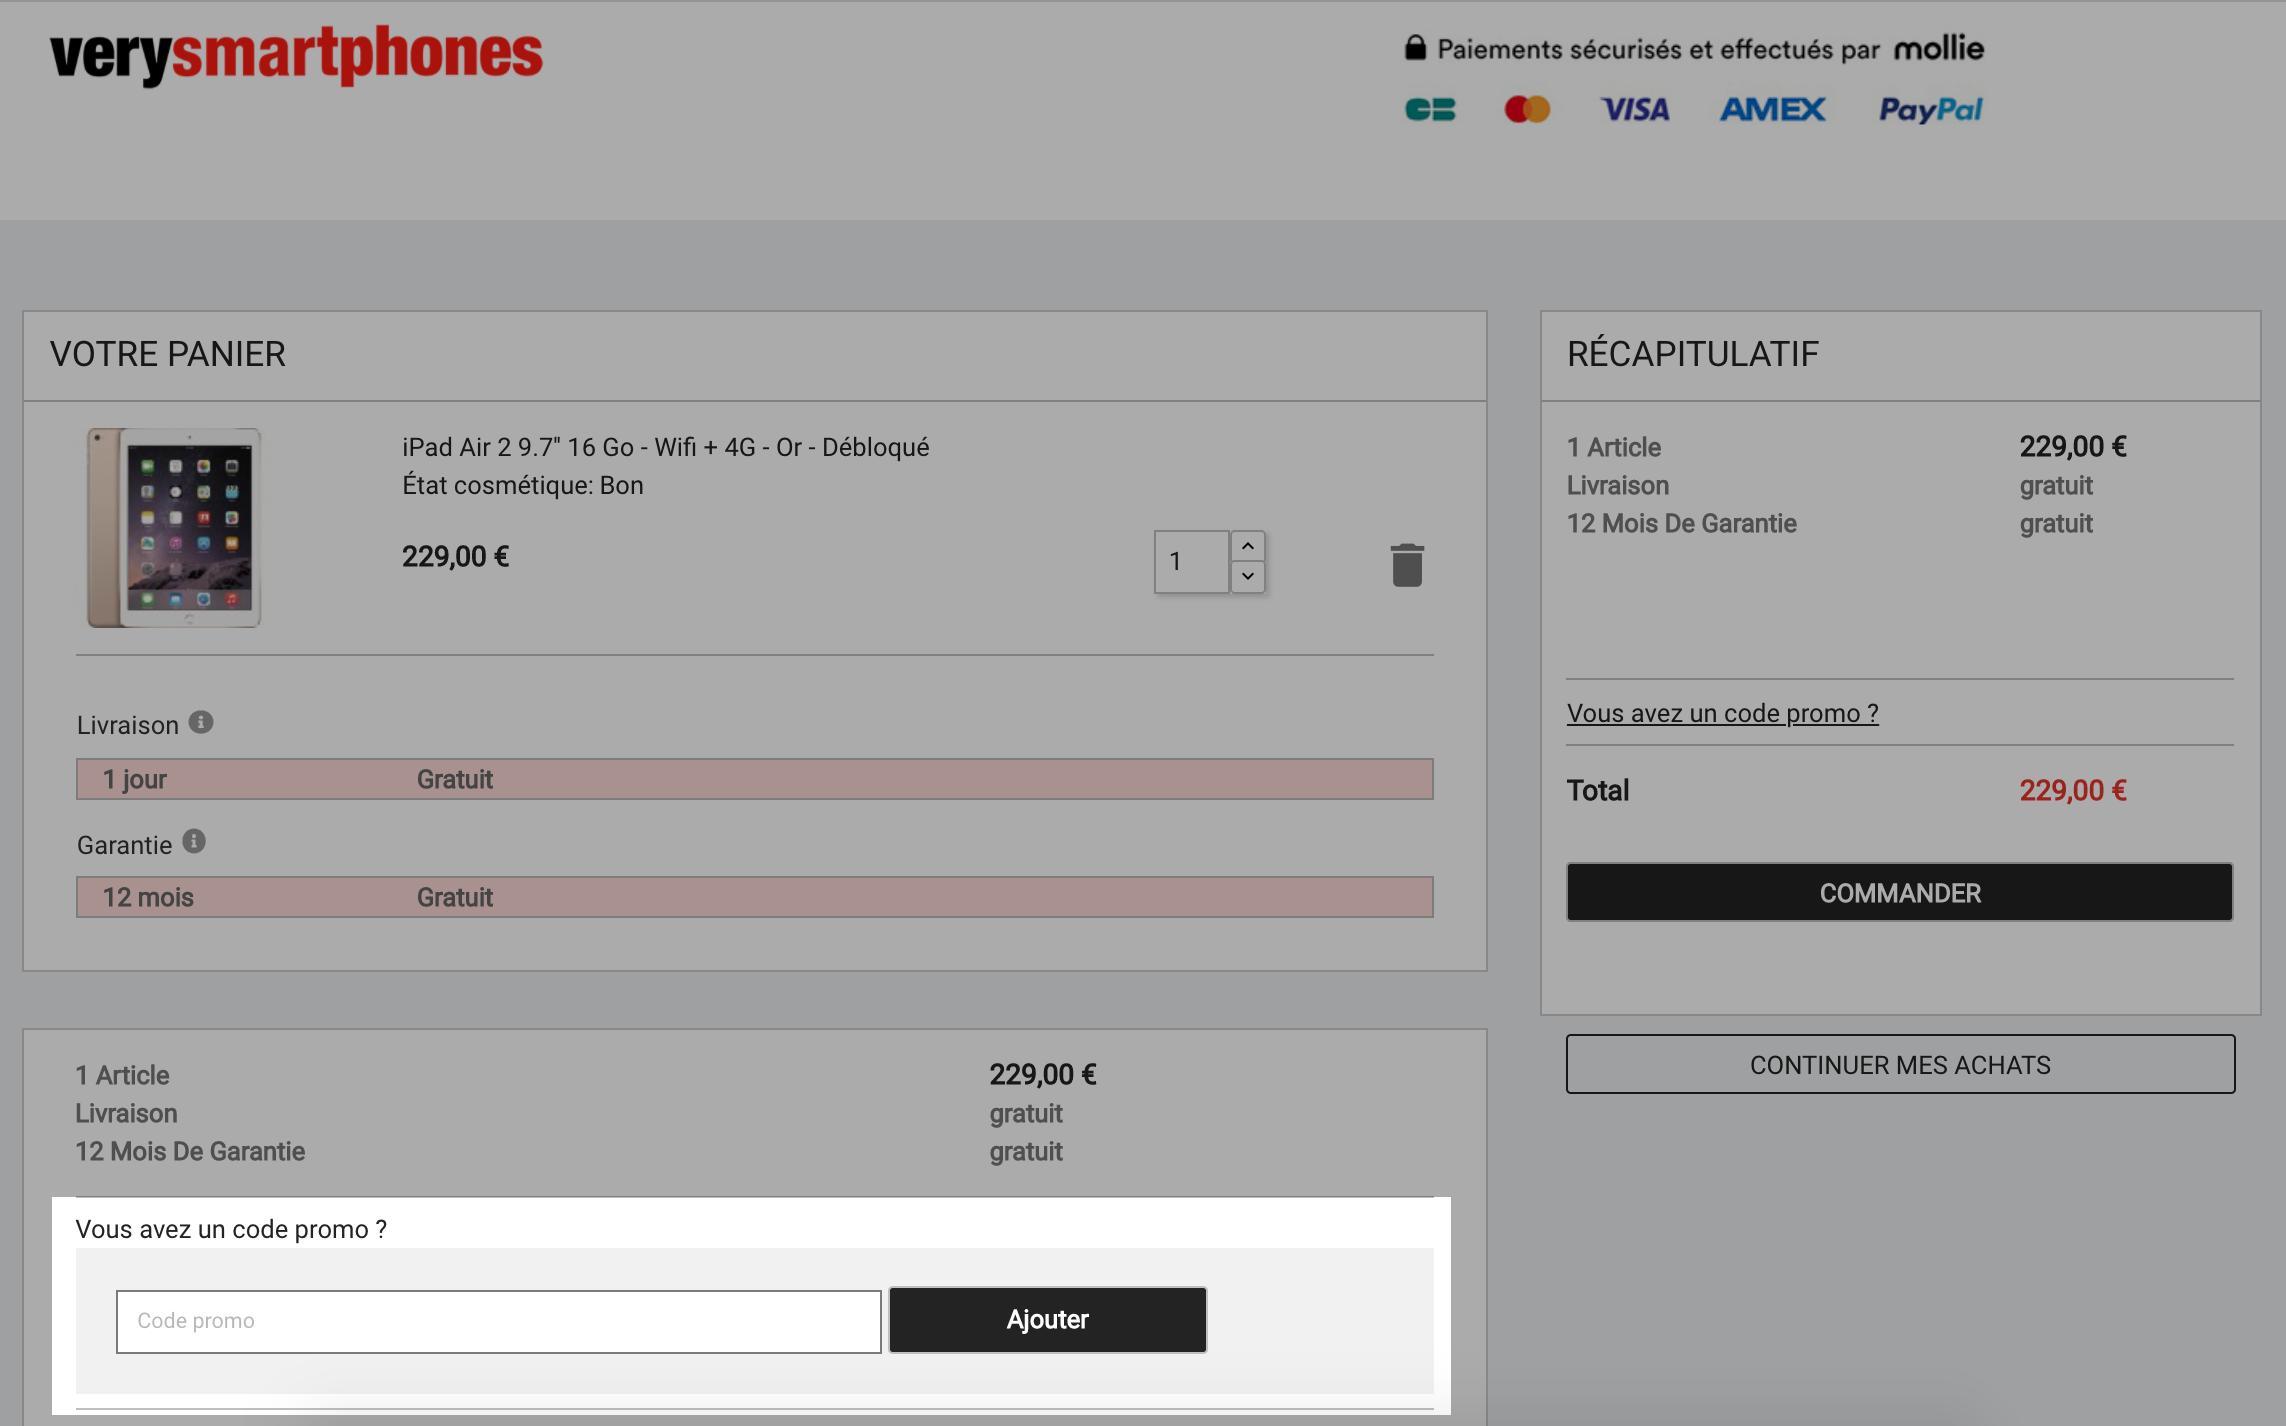This screenshot has height=1426, width=2286.
Task: Open the Livraison info icon
Action: point(201,722)
